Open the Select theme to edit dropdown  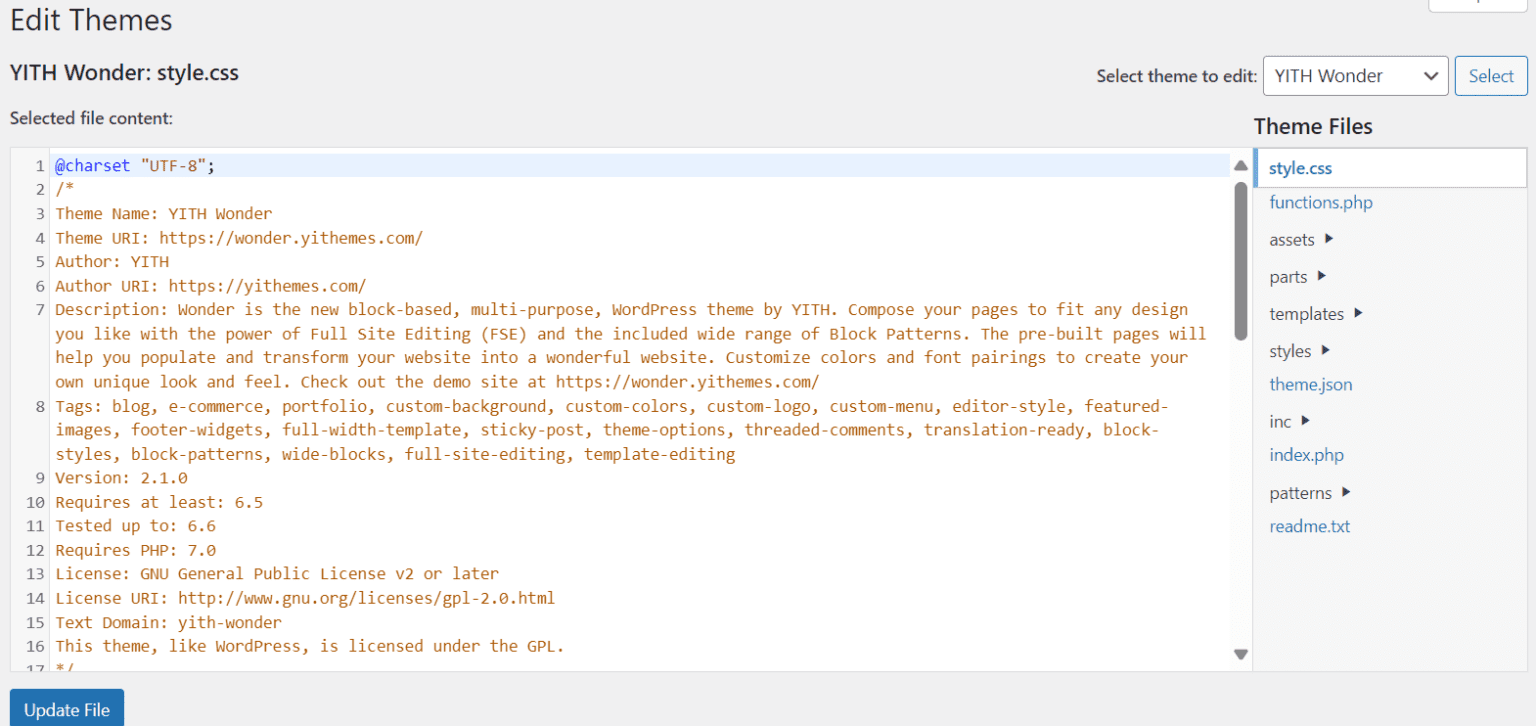point(1355,76)
